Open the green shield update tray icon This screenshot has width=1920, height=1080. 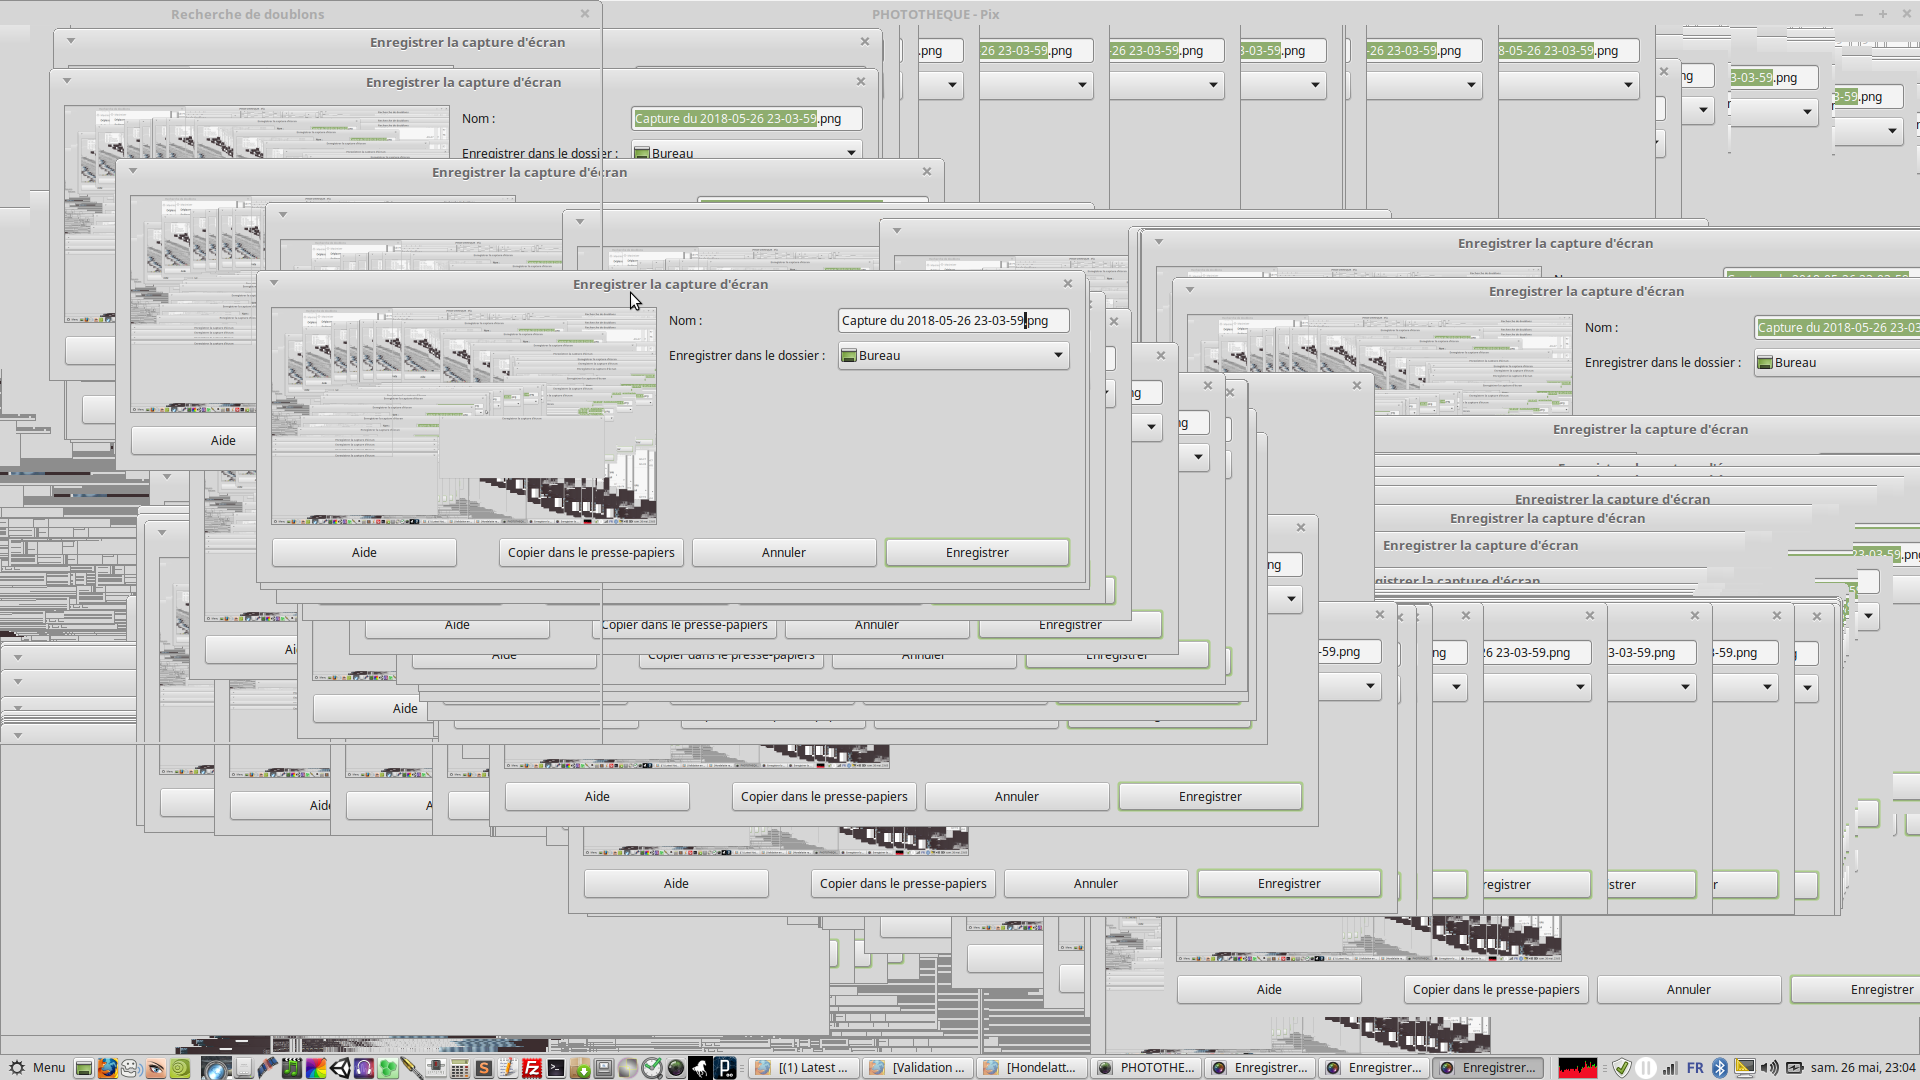[x=1622, y=1068]
